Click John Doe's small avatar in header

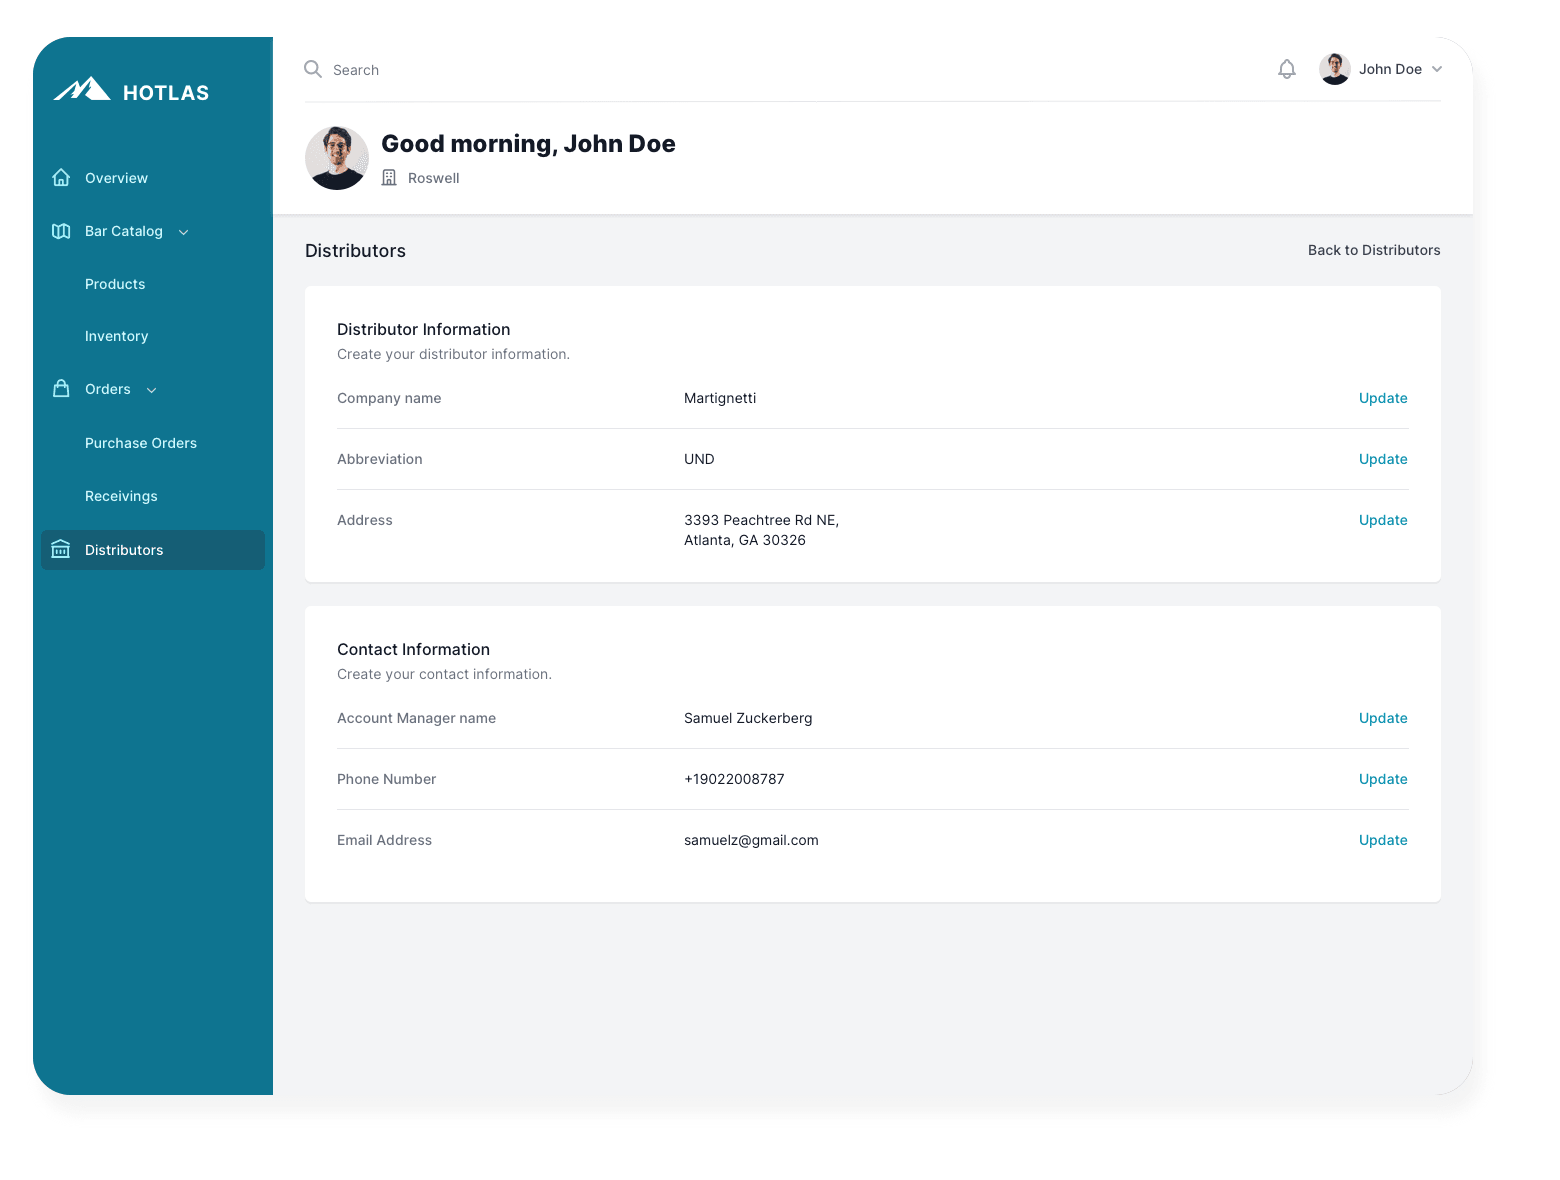1335,69
